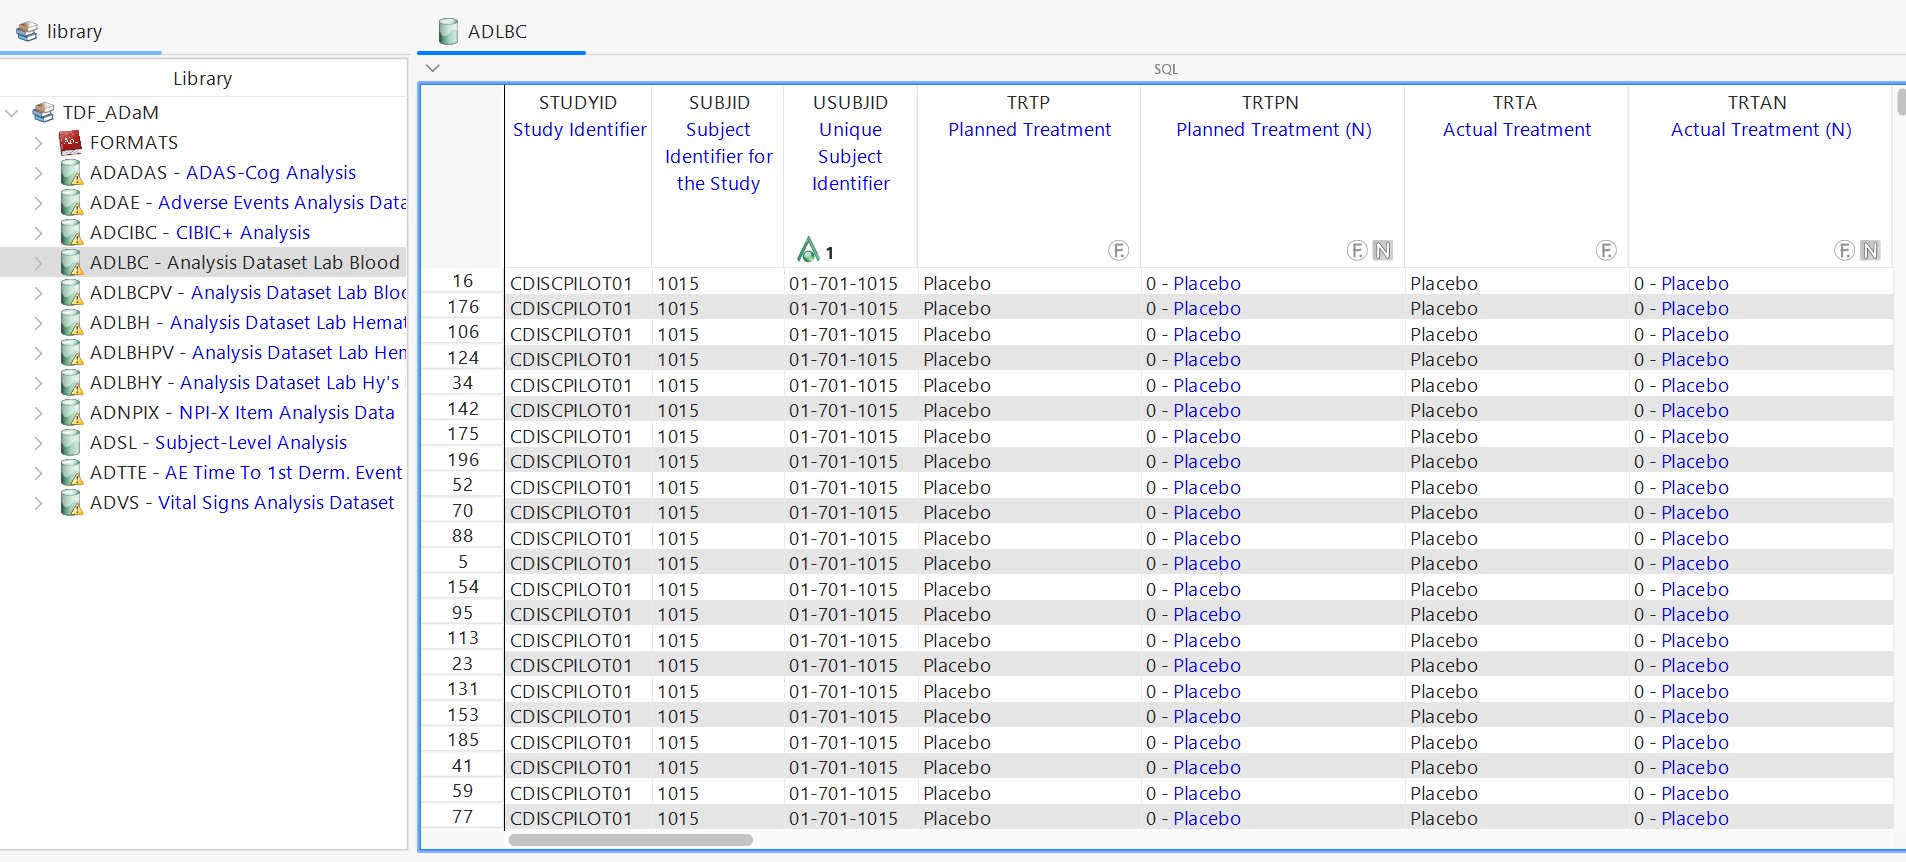Click the USUBJID column header
The image size is (1906, 862).
(850, 175)
